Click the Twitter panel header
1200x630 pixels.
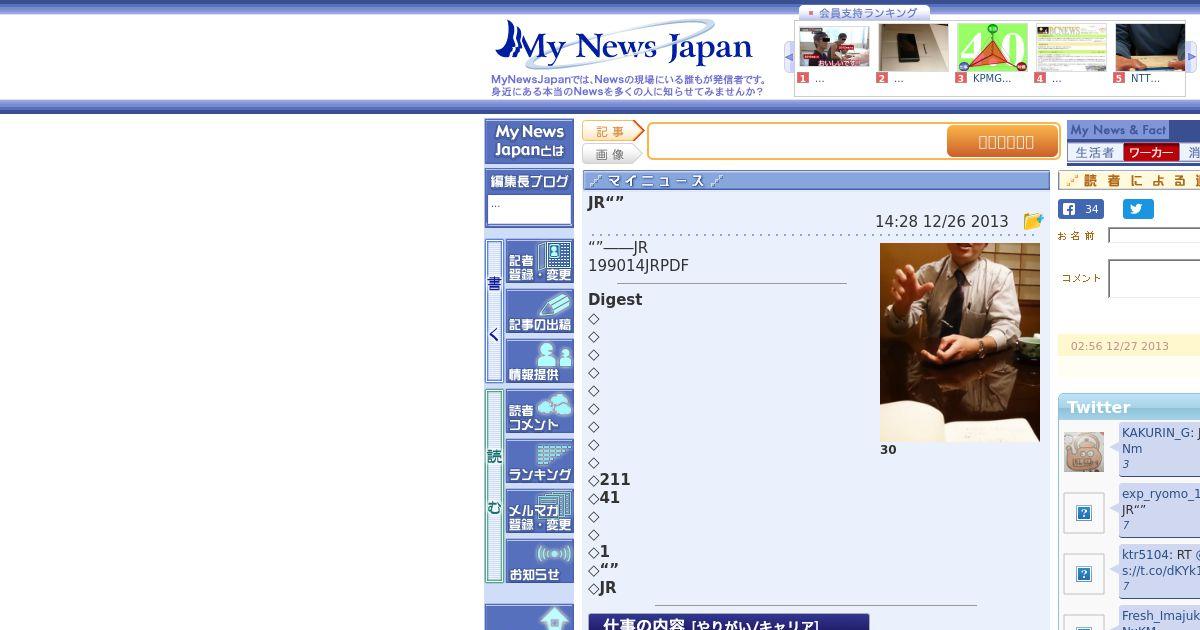coord(1130,407)
